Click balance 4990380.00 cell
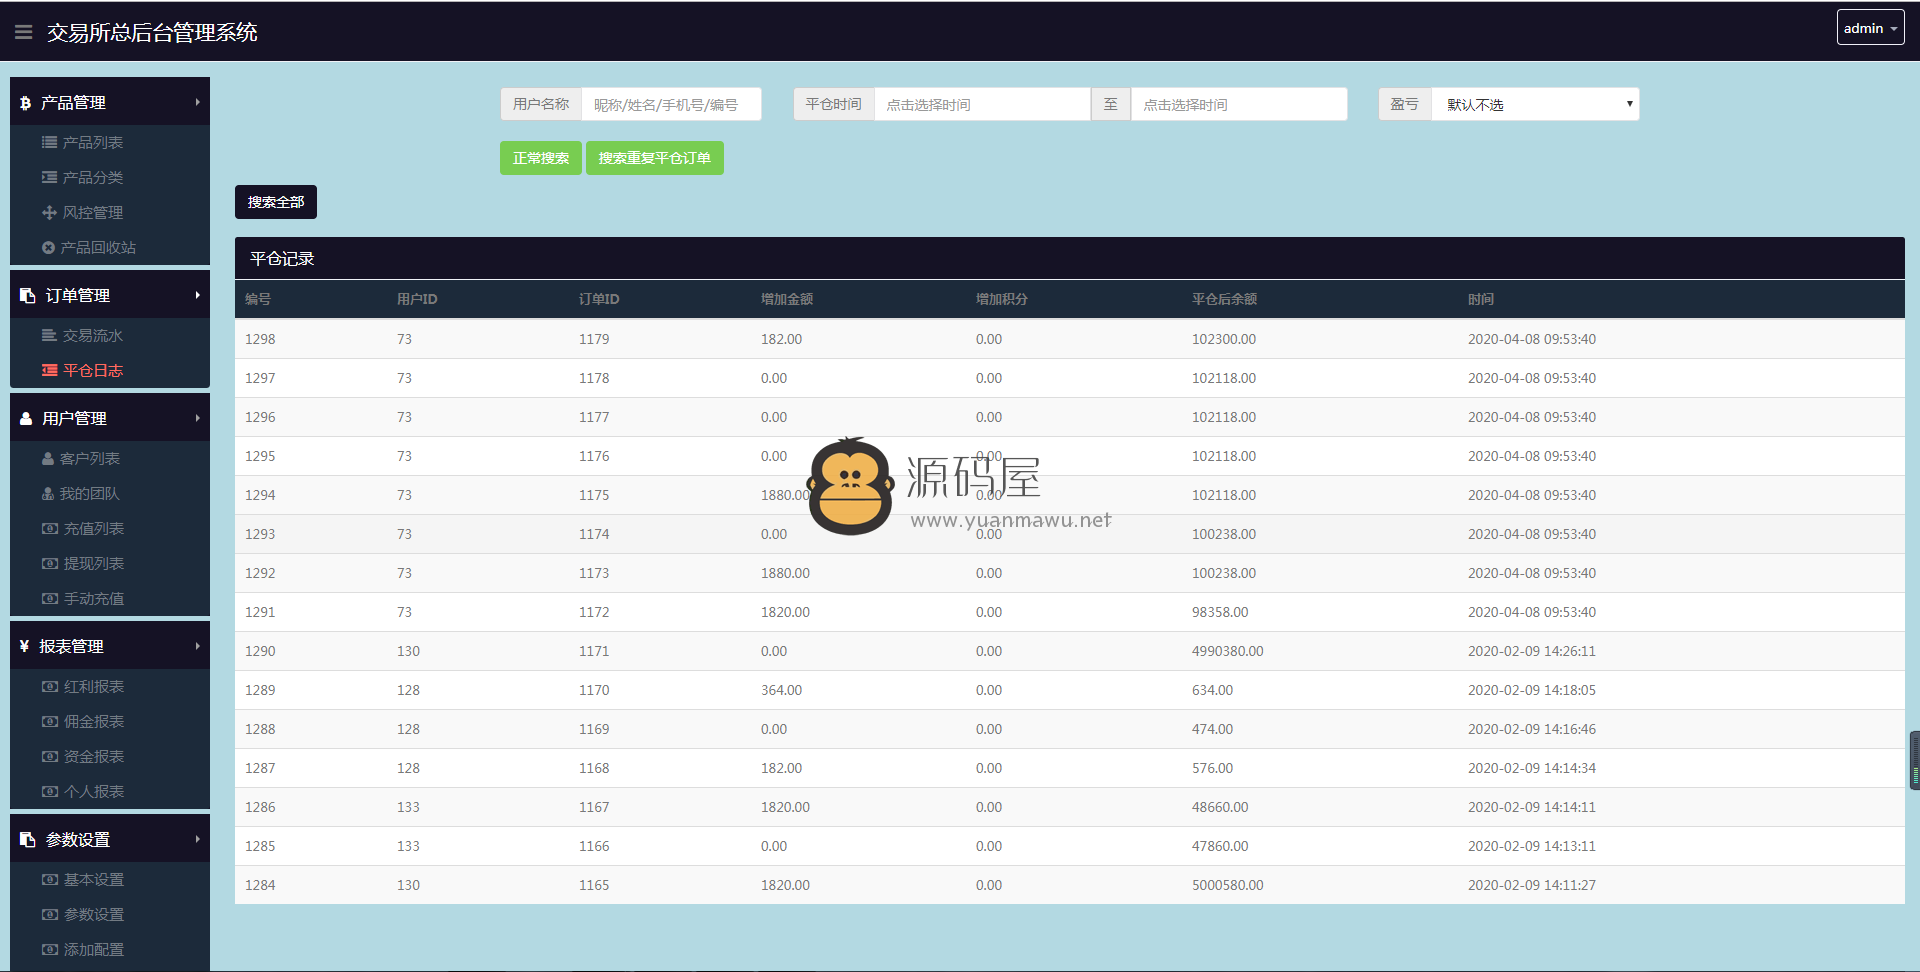The height and width of the screenshot is (972, 1920). click(1228, 651)
